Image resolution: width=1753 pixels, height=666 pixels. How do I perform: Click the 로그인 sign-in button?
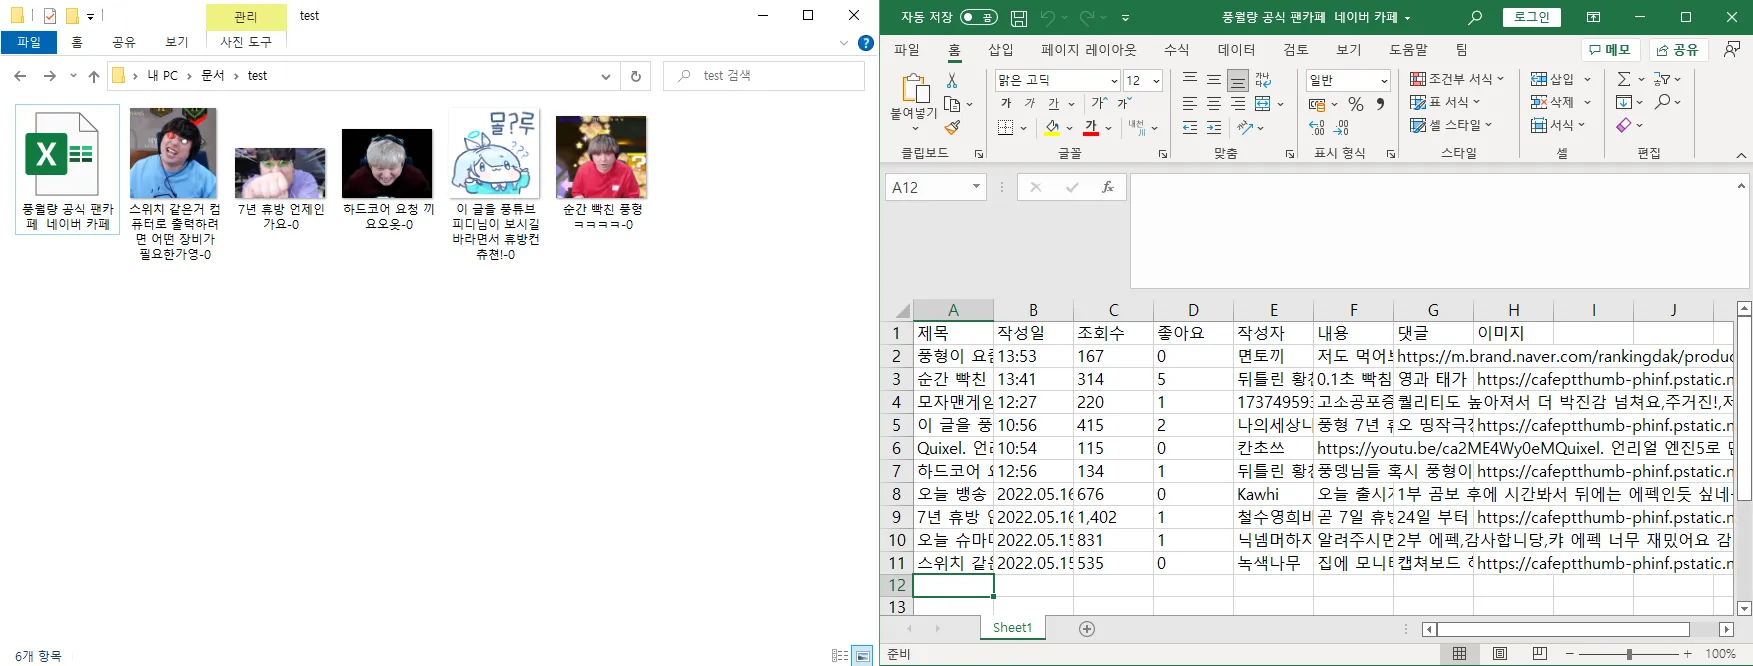[x=1532, y=17]
